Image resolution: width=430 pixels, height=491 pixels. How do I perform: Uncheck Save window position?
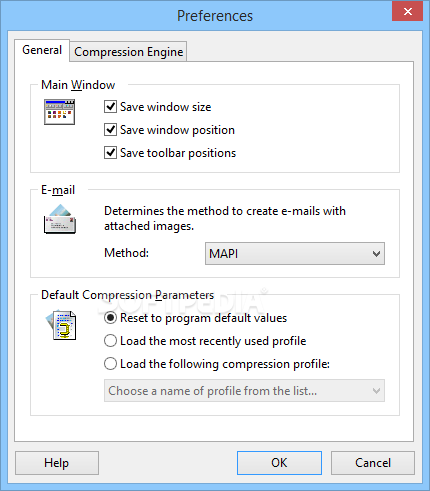(110, 130)
